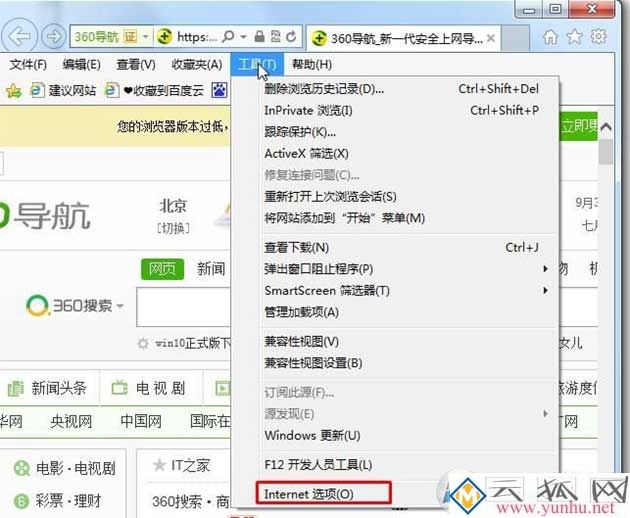Select ActiveX 筛选(X) menu item

395,154
